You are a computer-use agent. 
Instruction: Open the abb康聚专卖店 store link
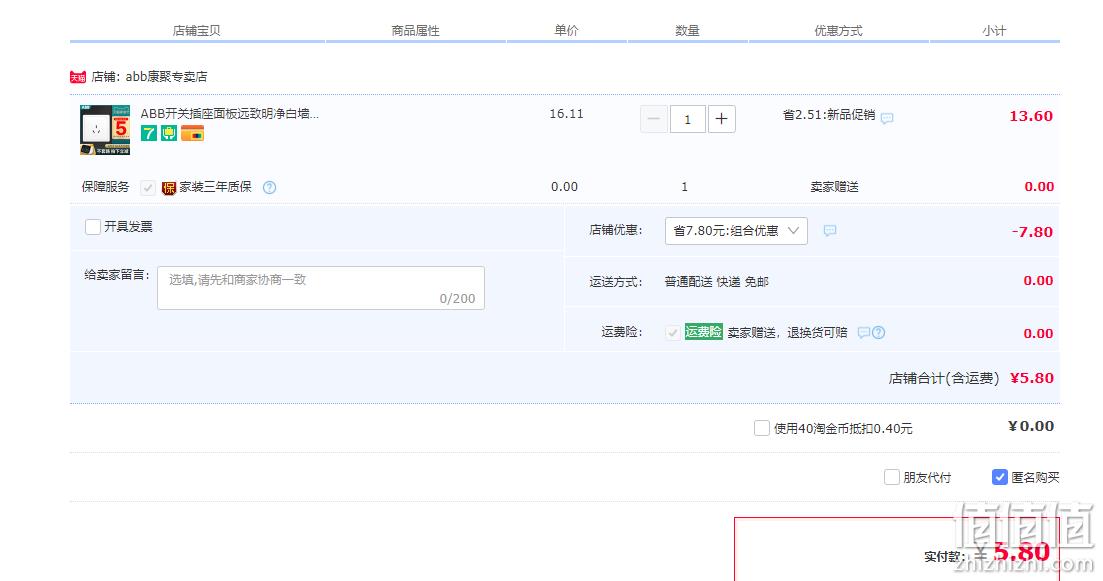pyautogui.click(x=167, y=77)
